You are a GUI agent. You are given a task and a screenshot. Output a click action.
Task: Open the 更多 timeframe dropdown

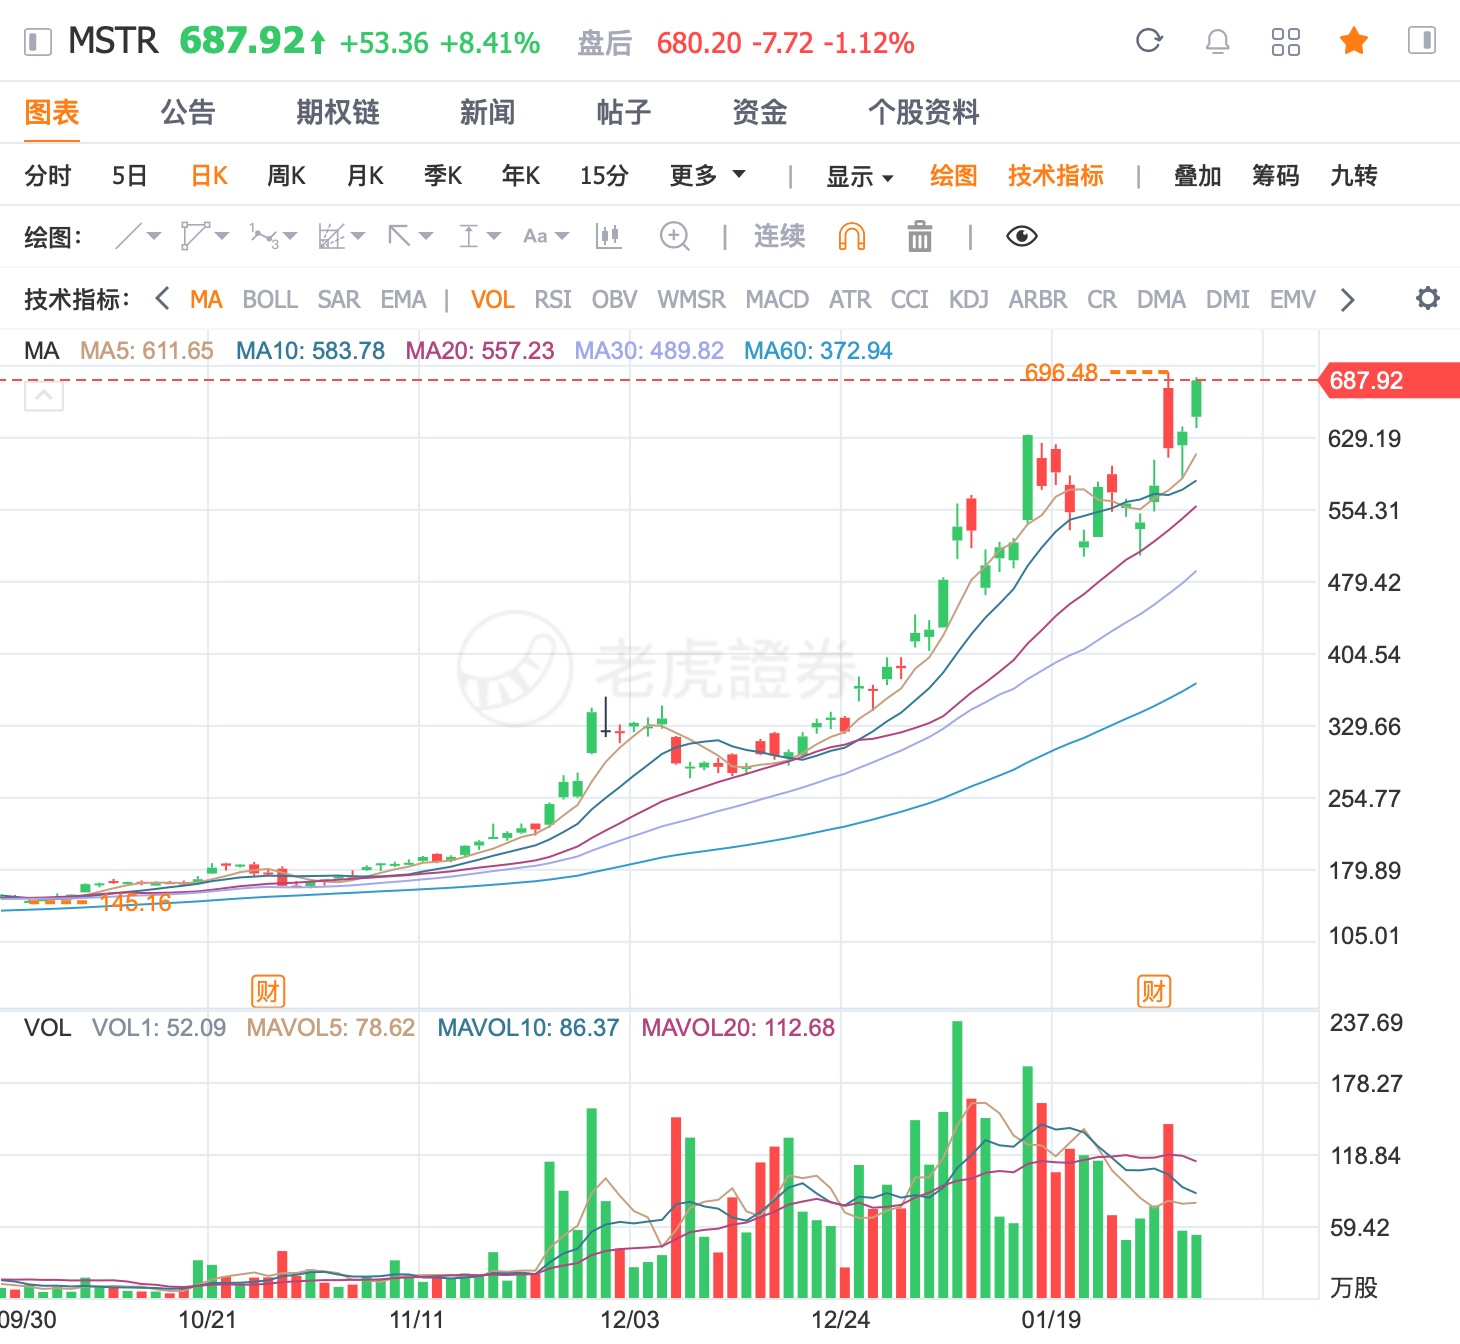click(x=708, y=175)
